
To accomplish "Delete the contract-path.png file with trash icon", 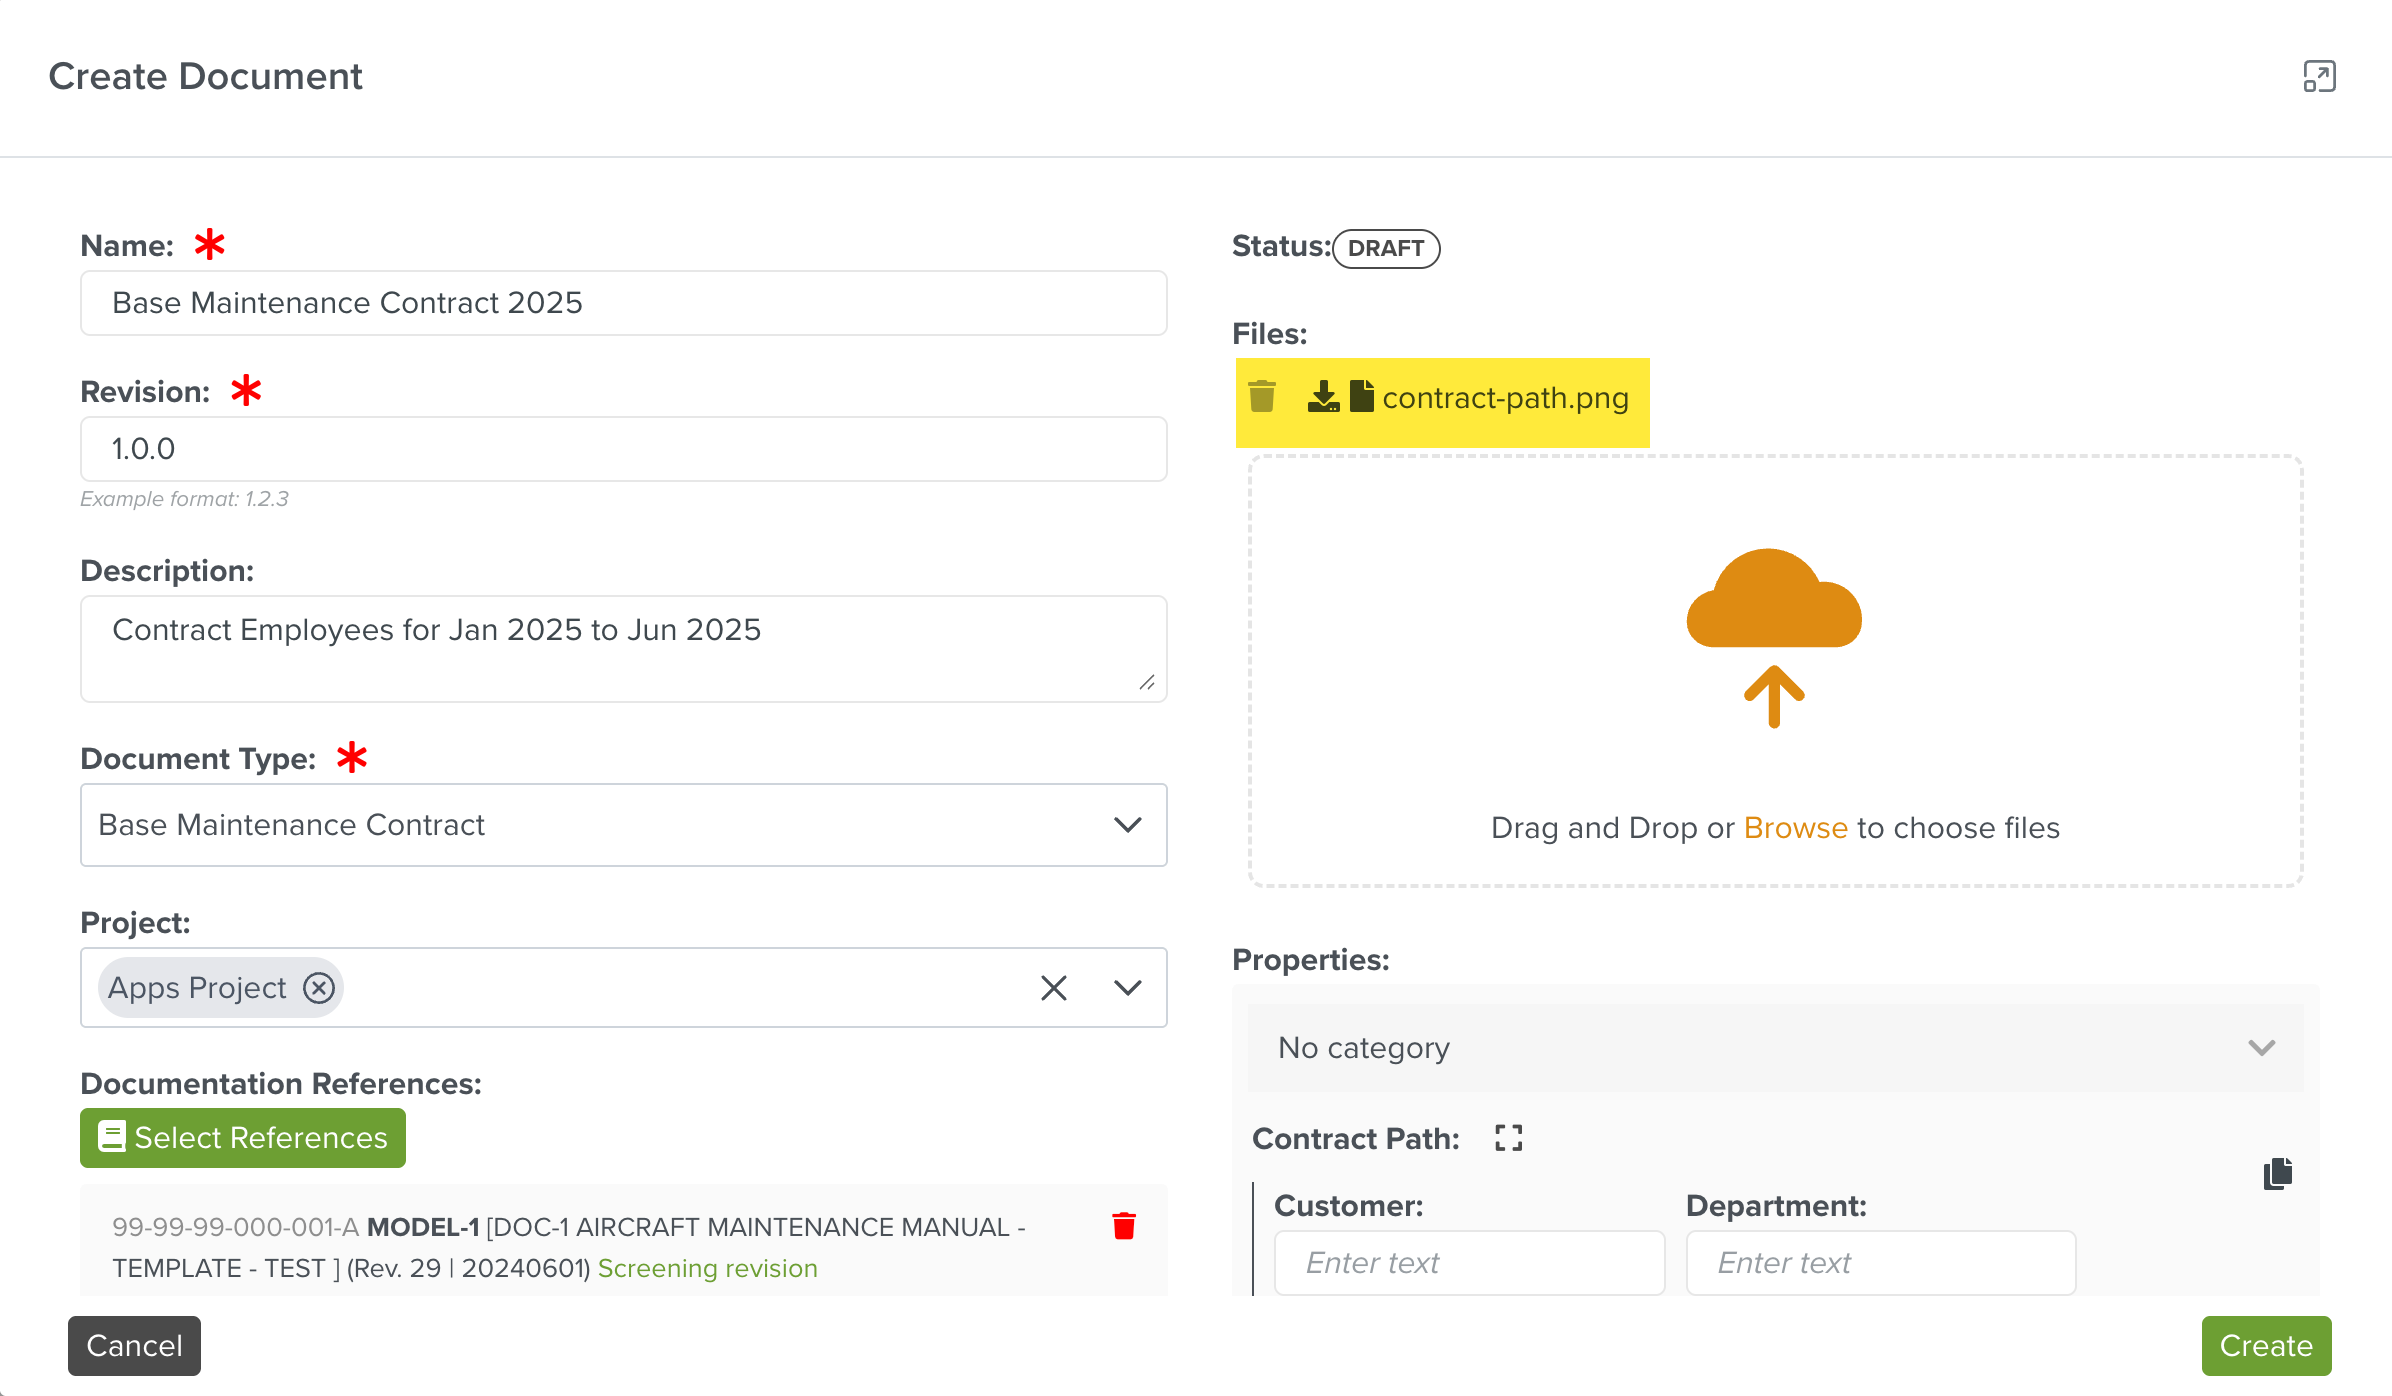I will (1262, 397).
